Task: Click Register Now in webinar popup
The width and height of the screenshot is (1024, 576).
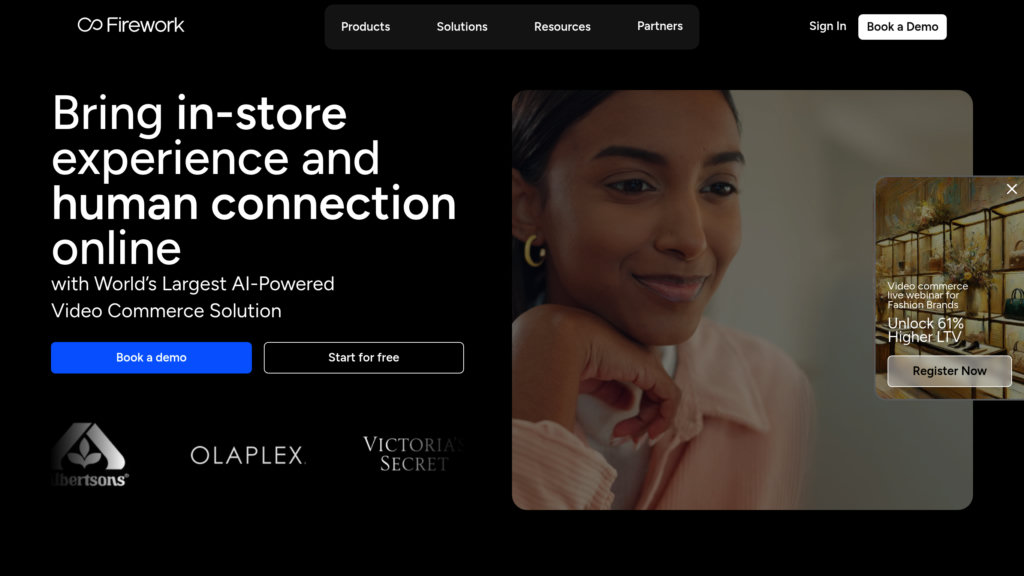Action: [949, 371]
